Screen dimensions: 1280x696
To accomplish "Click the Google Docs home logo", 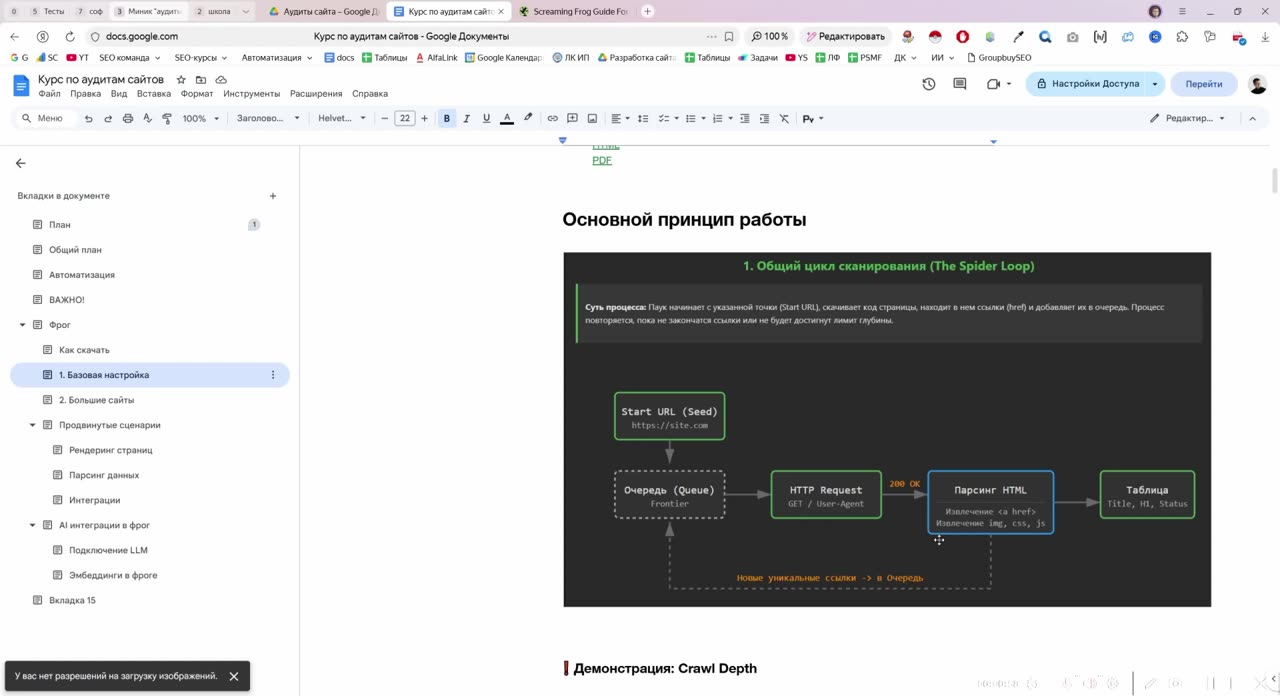I will 21,85.
